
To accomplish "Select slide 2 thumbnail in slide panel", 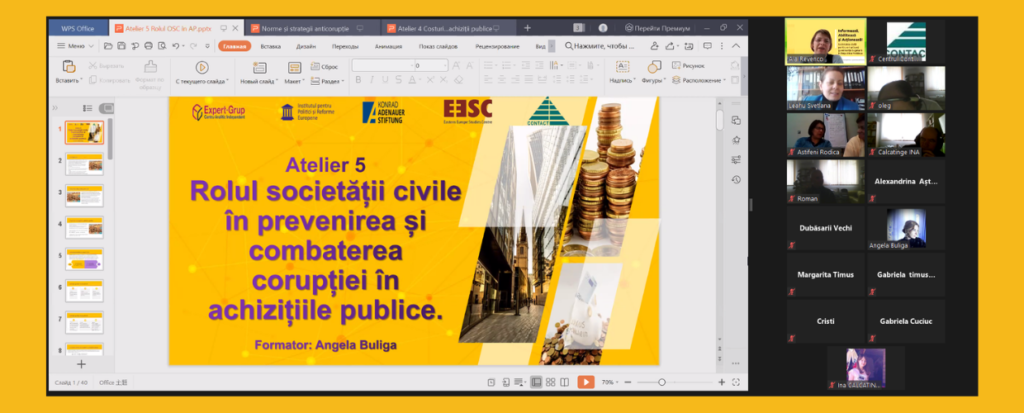I will (84, 164).
